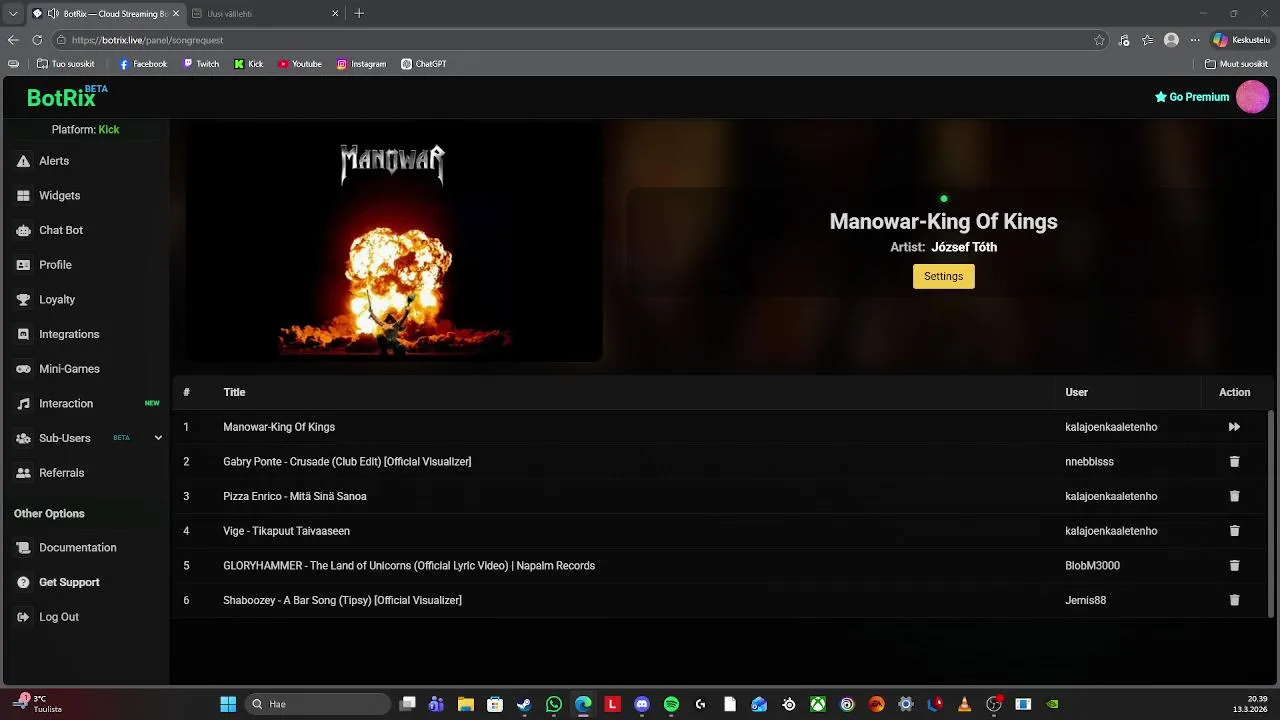Reload the page
The height and width of the screenshot is (720, 1280).
37,40
